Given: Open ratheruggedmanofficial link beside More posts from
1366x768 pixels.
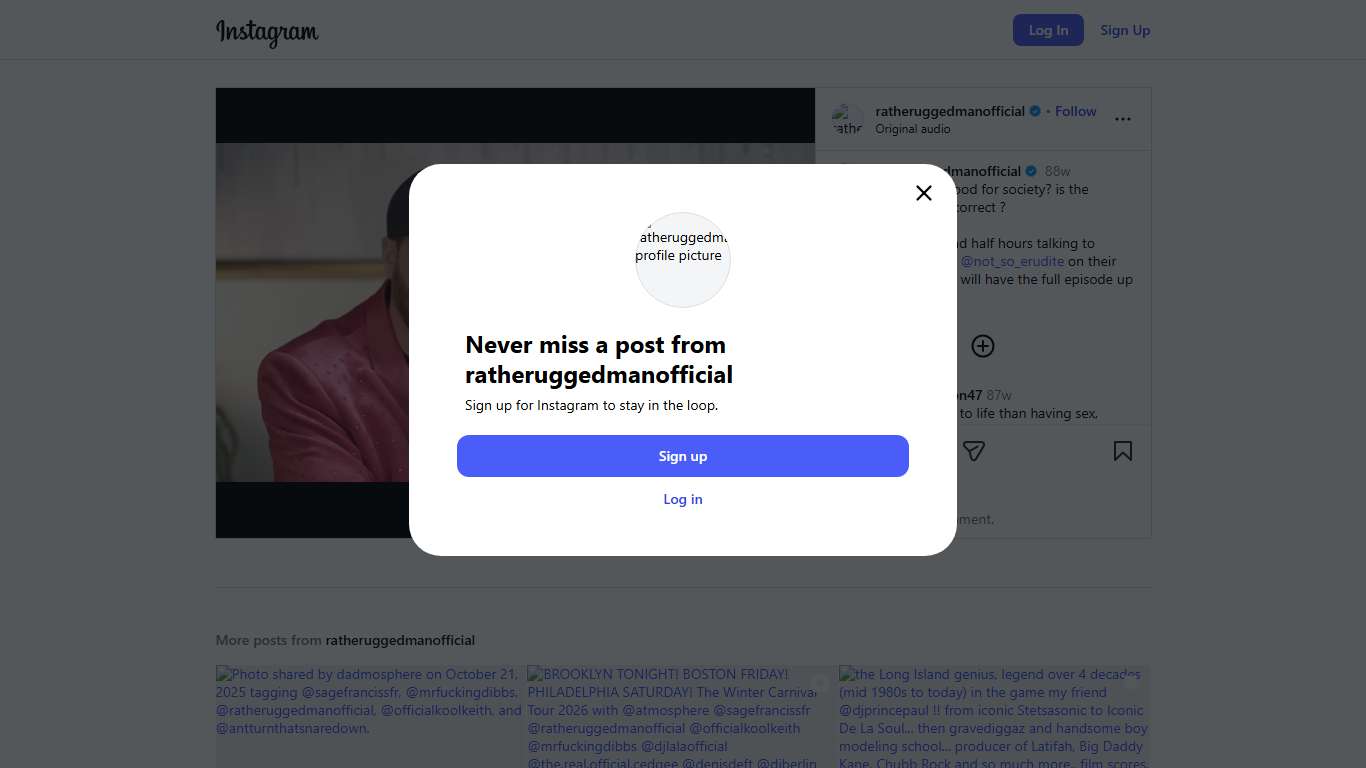Looking at the screenshot, I should click(400, 640).
